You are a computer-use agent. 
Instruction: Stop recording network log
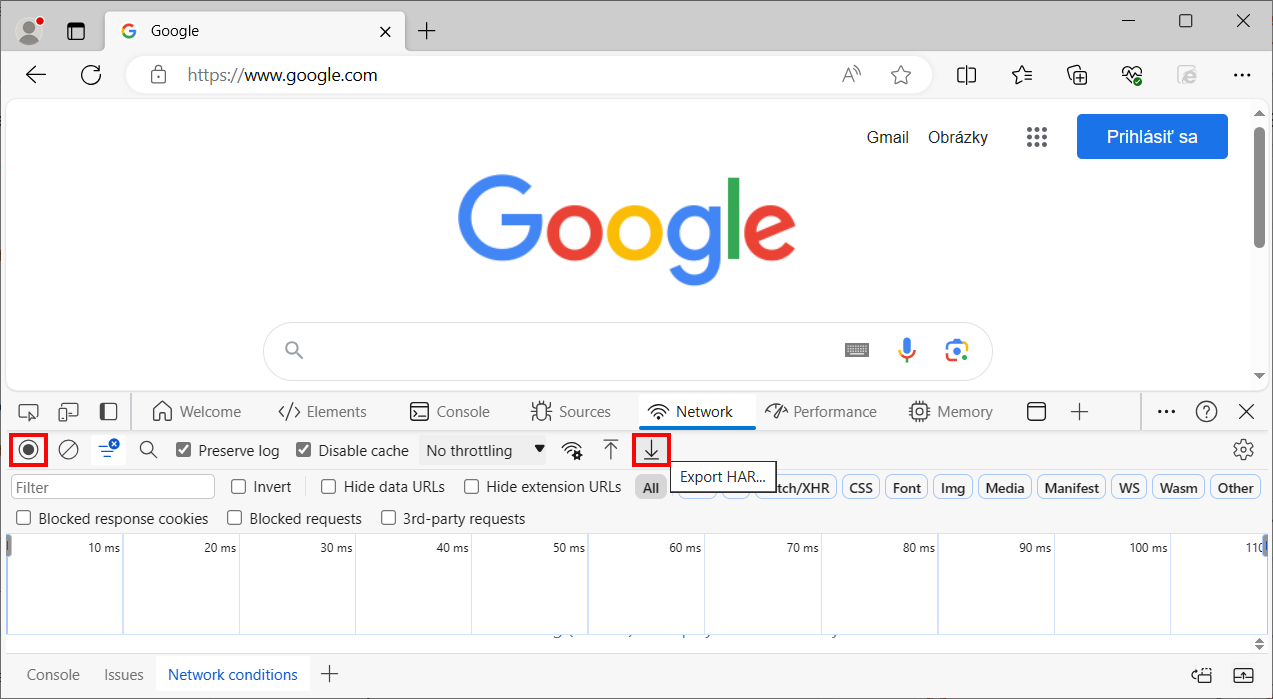29,450
